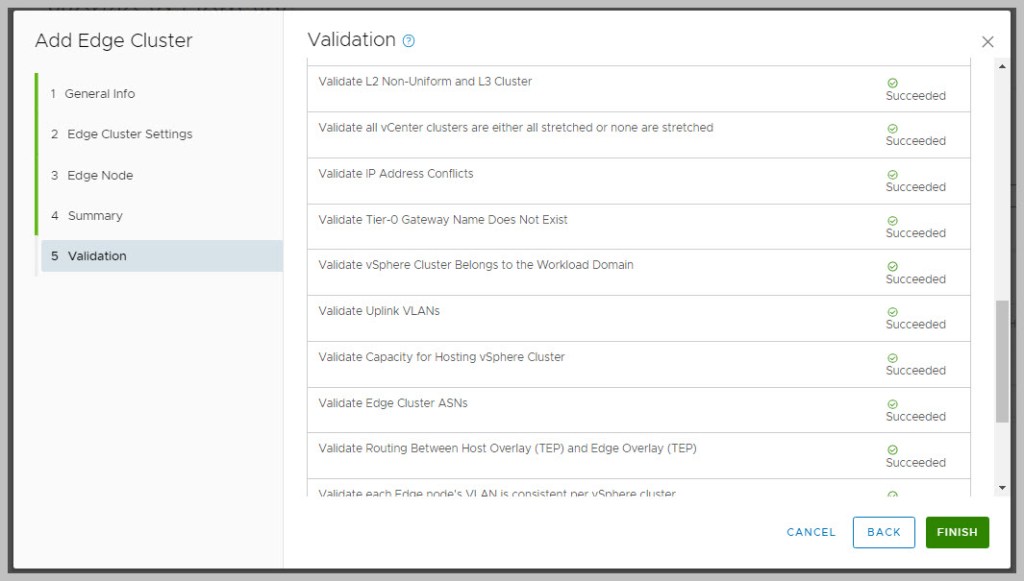1024x581 pixels.
Task: Go to General Info step
Action: click(99, 94)
